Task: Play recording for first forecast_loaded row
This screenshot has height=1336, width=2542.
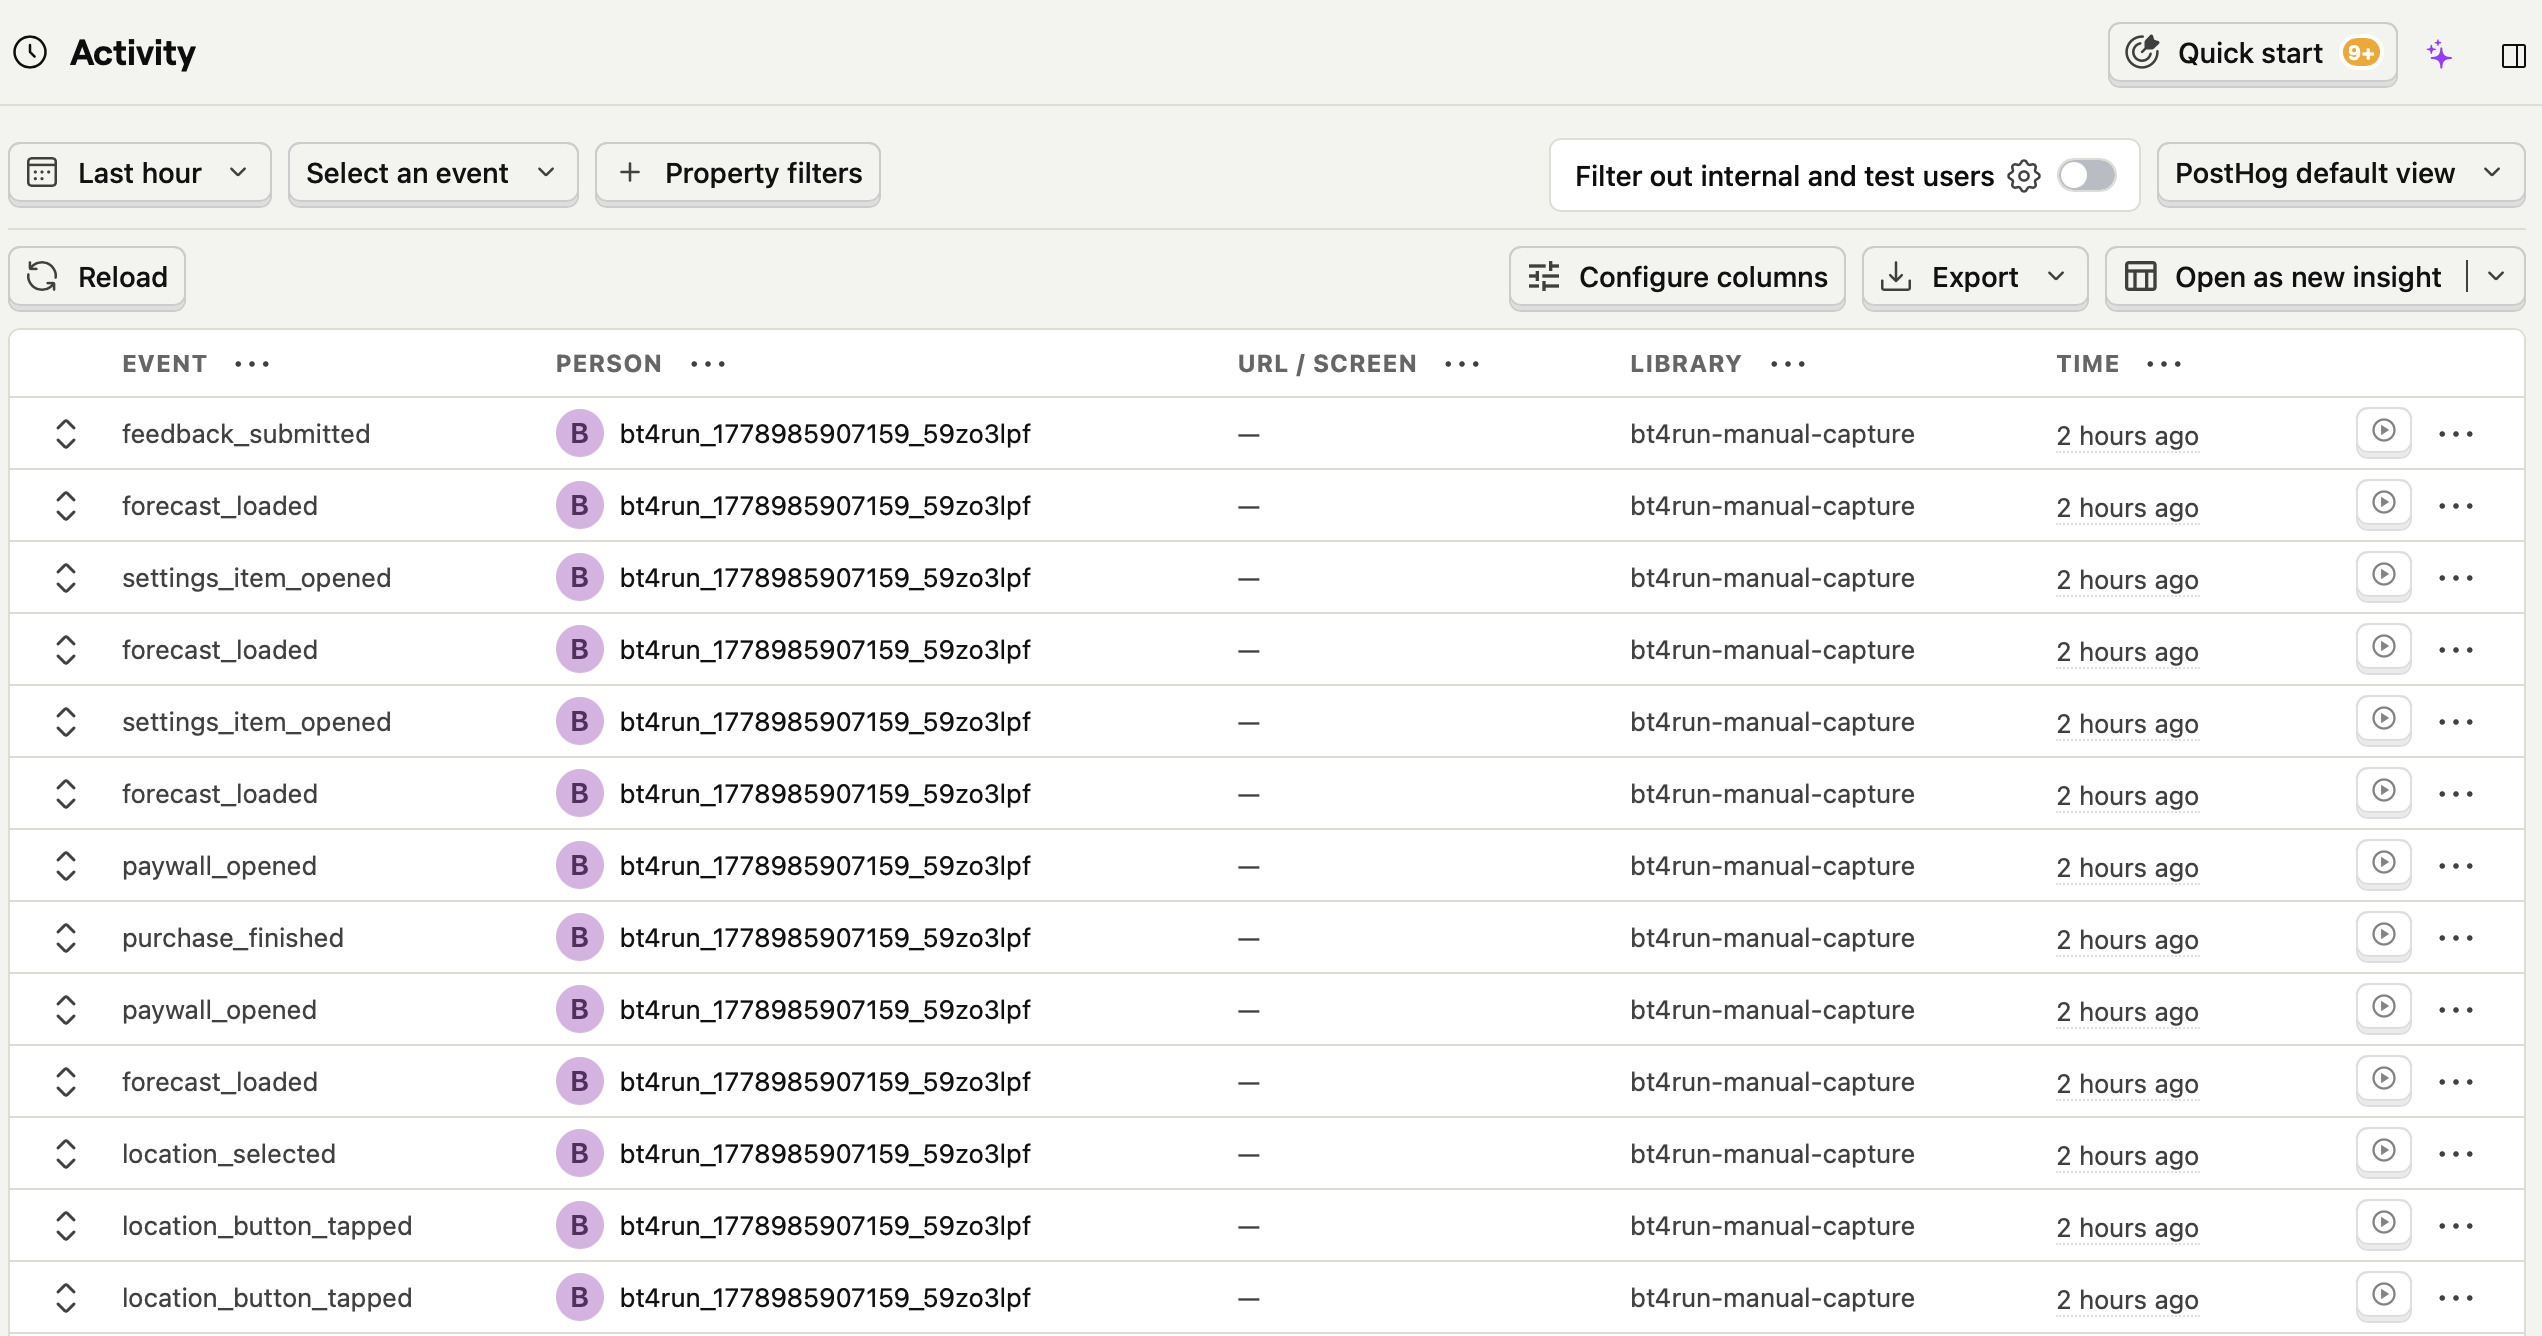Action: [2384, 503]
